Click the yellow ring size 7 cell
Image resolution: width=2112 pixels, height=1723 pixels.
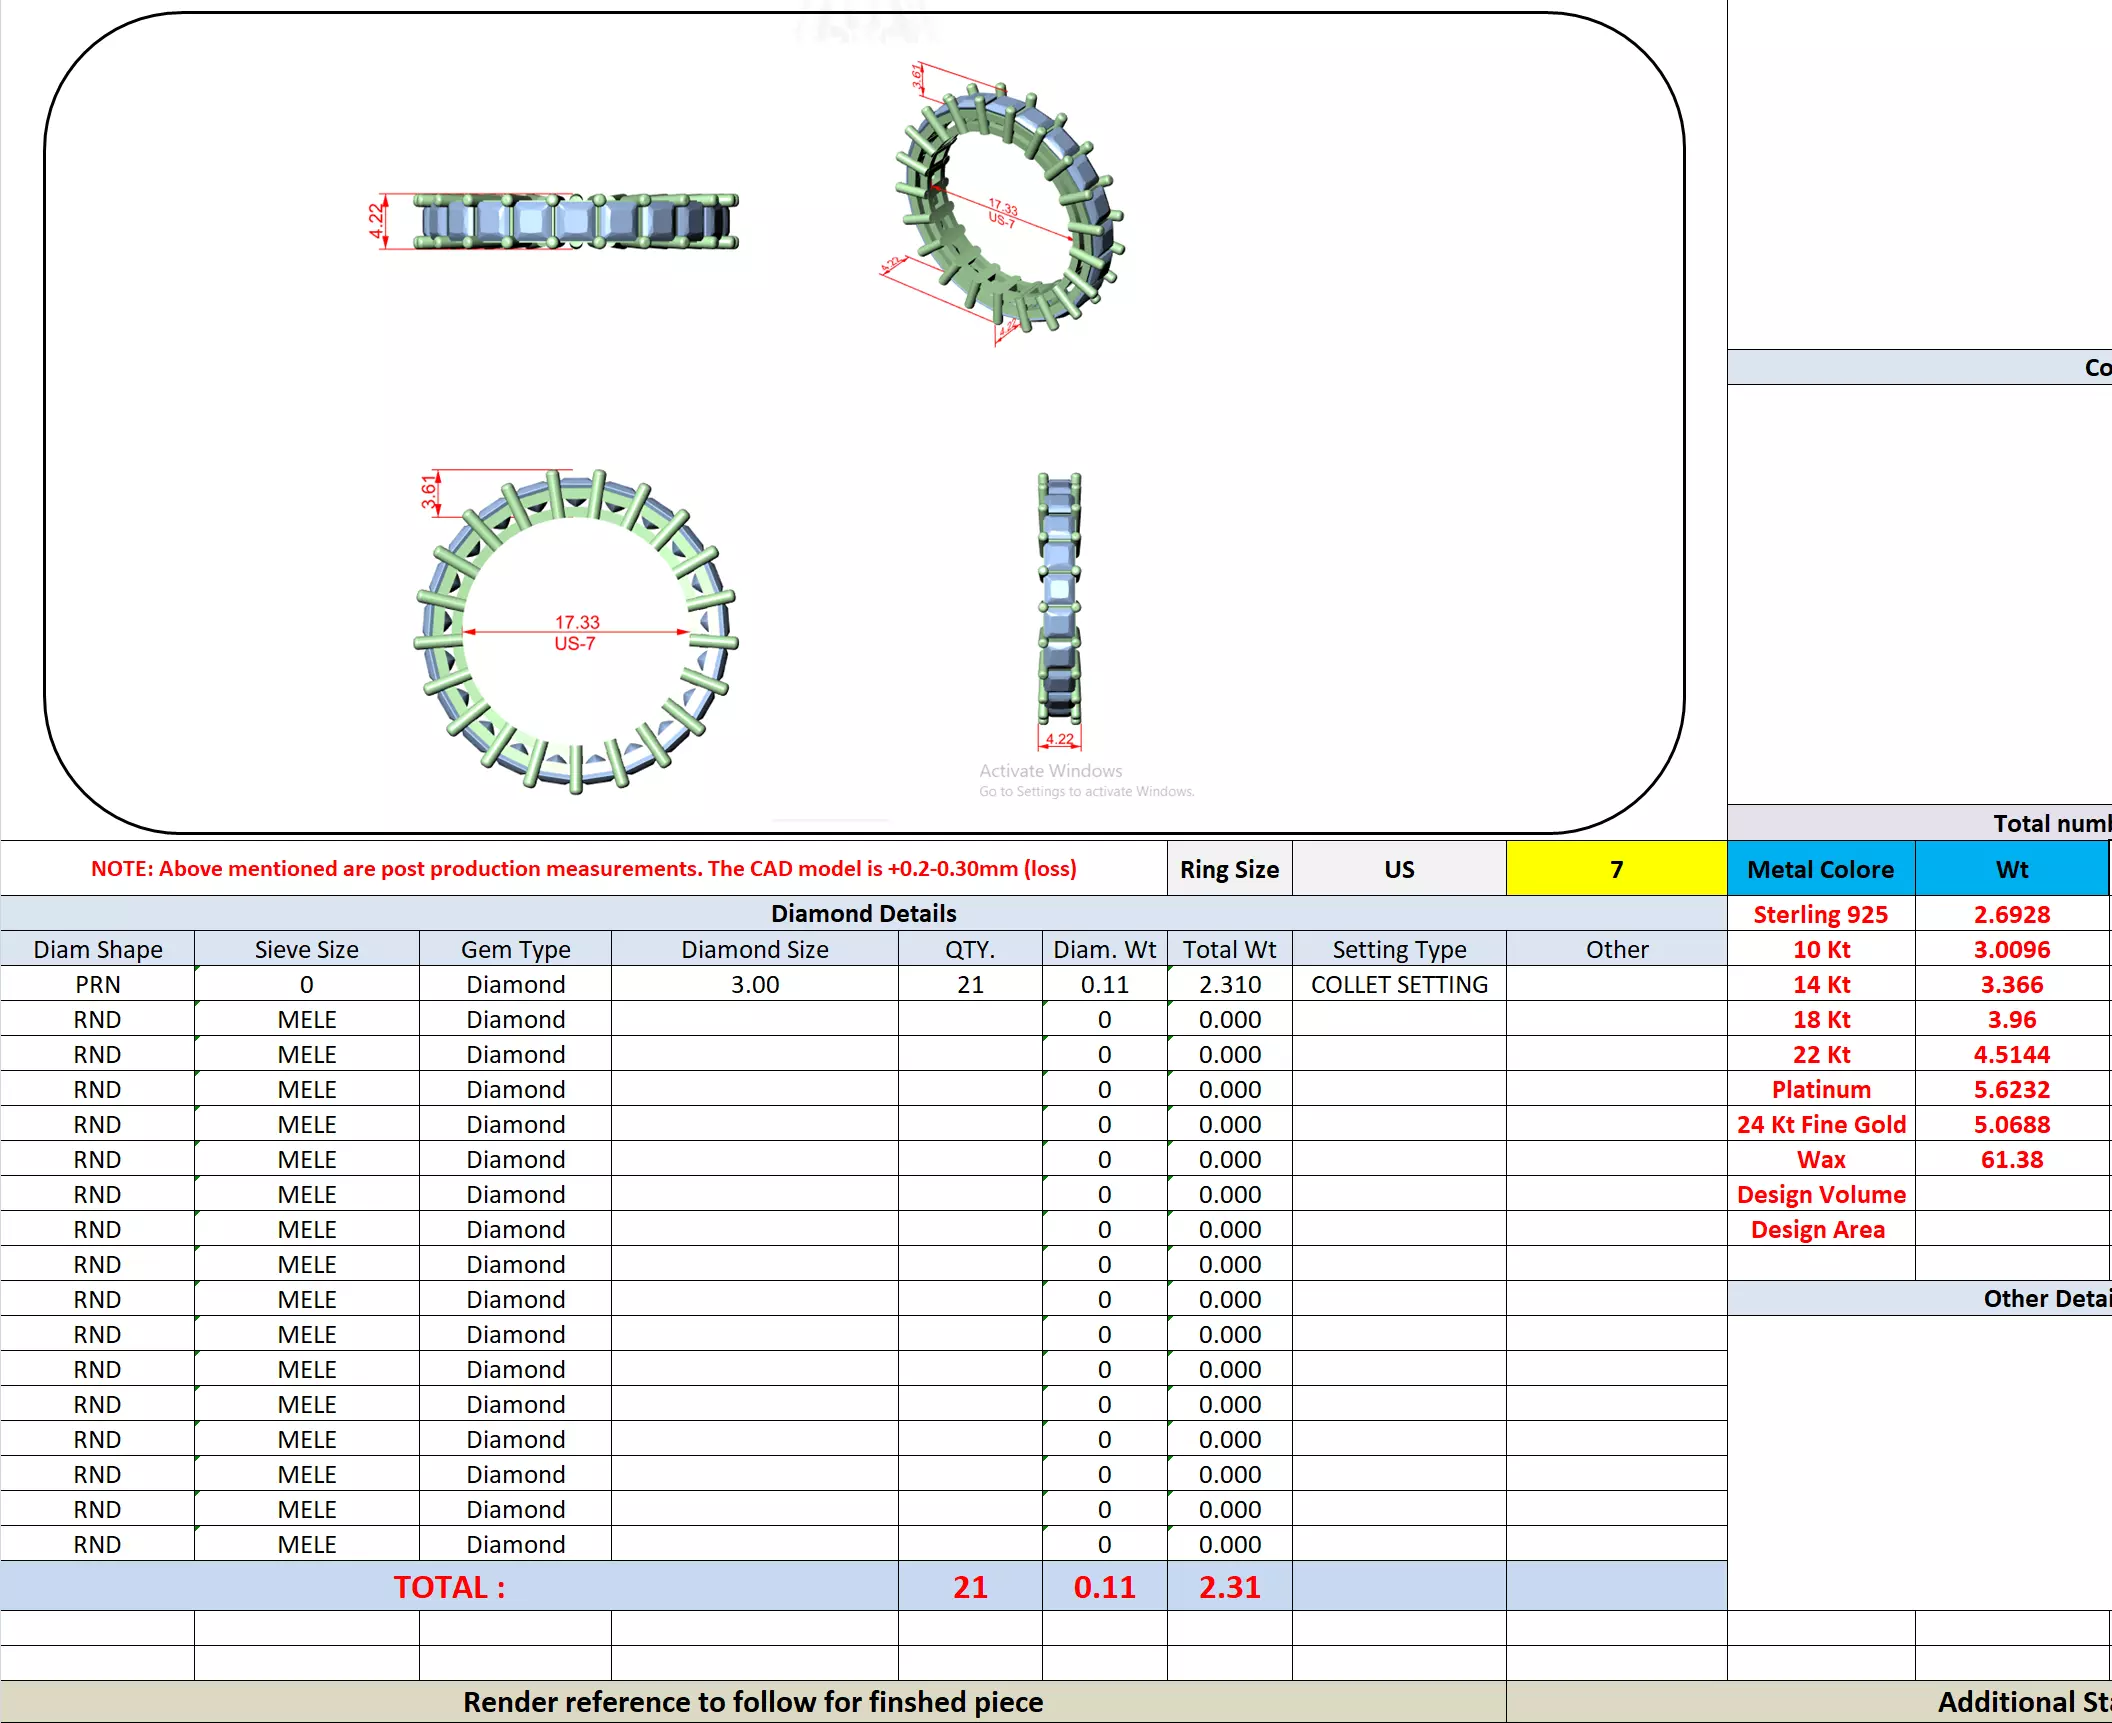click(x=1616, y=869)
